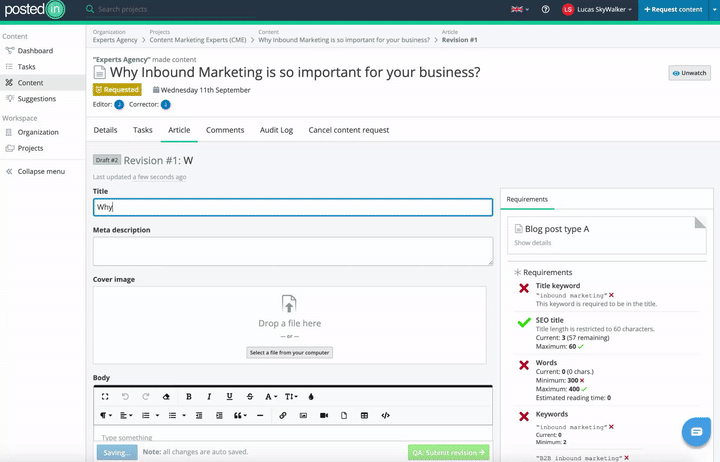Select a file from your computer
720x462 pixels.
289,353
